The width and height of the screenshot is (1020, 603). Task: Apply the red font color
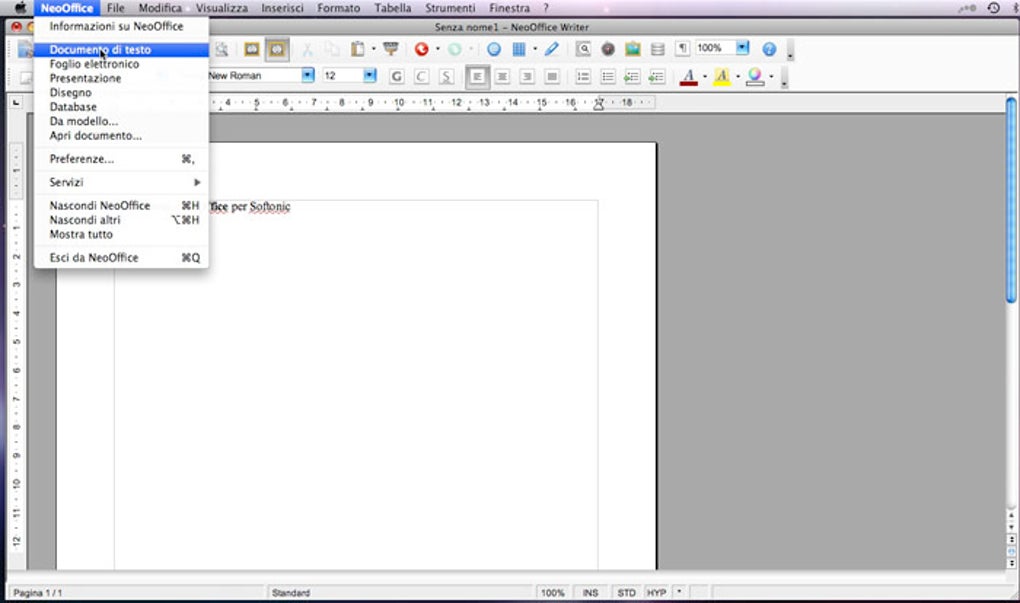(x=689, y=77)
